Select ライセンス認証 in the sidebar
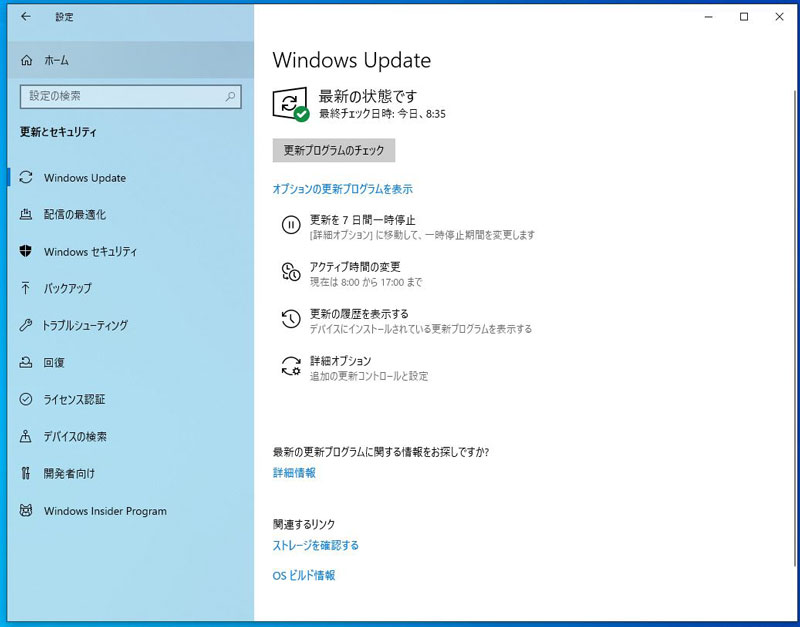Screen dimensions: 800x627 131,399
